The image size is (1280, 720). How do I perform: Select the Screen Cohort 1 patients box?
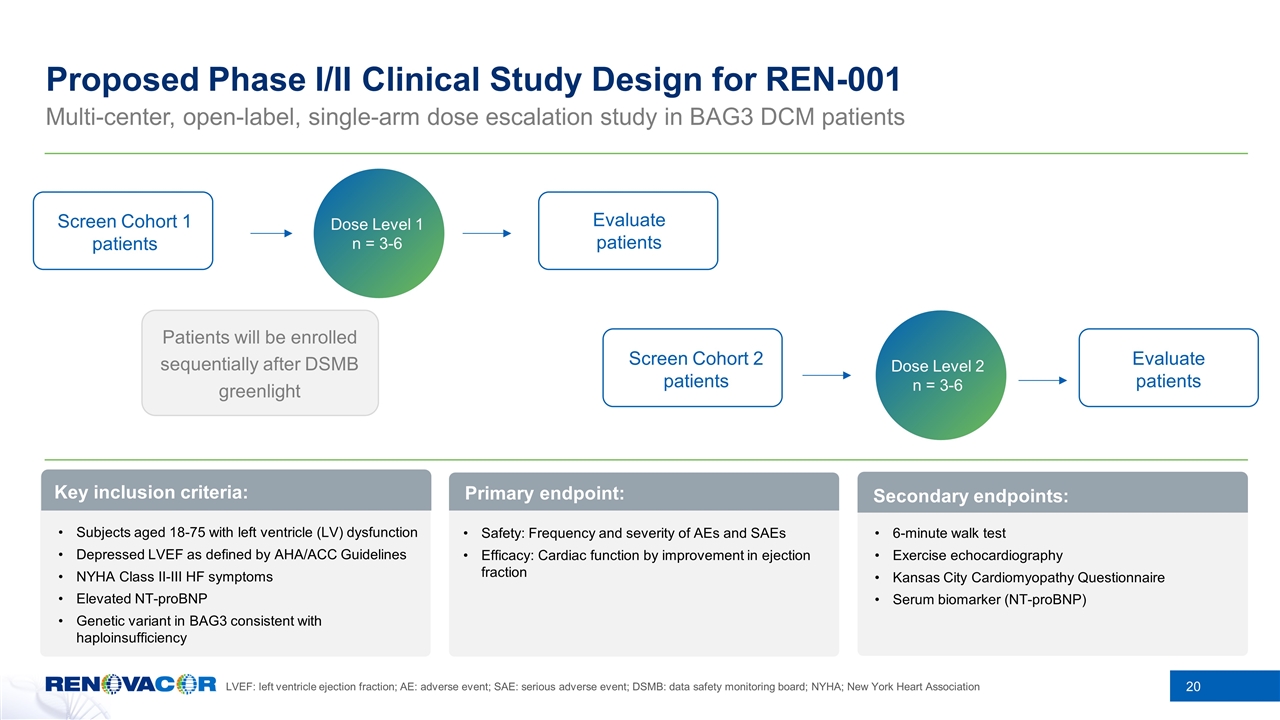(123, 231)
